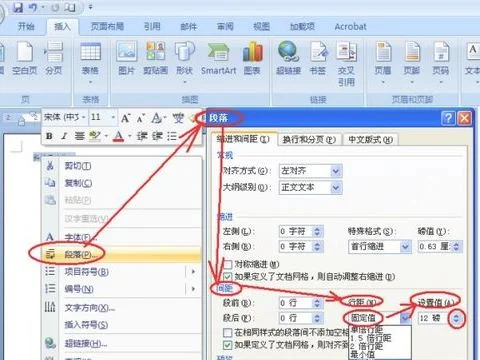
Task: Choose 插入符号 in context menu
Action: 122,324
